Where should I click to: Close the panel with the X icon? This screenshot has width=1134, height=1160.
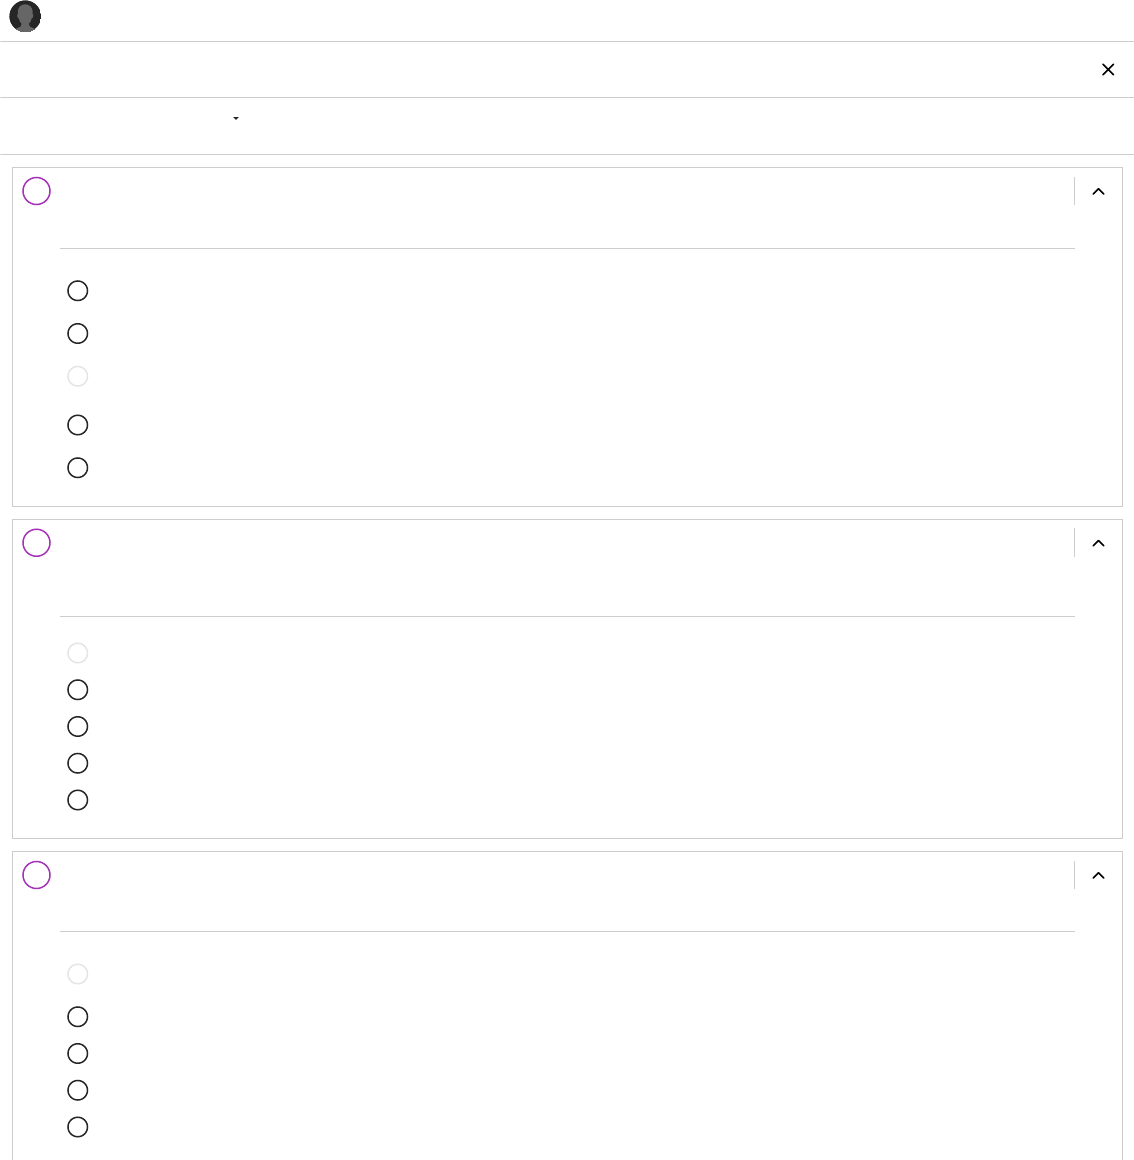click(1108, 70)
